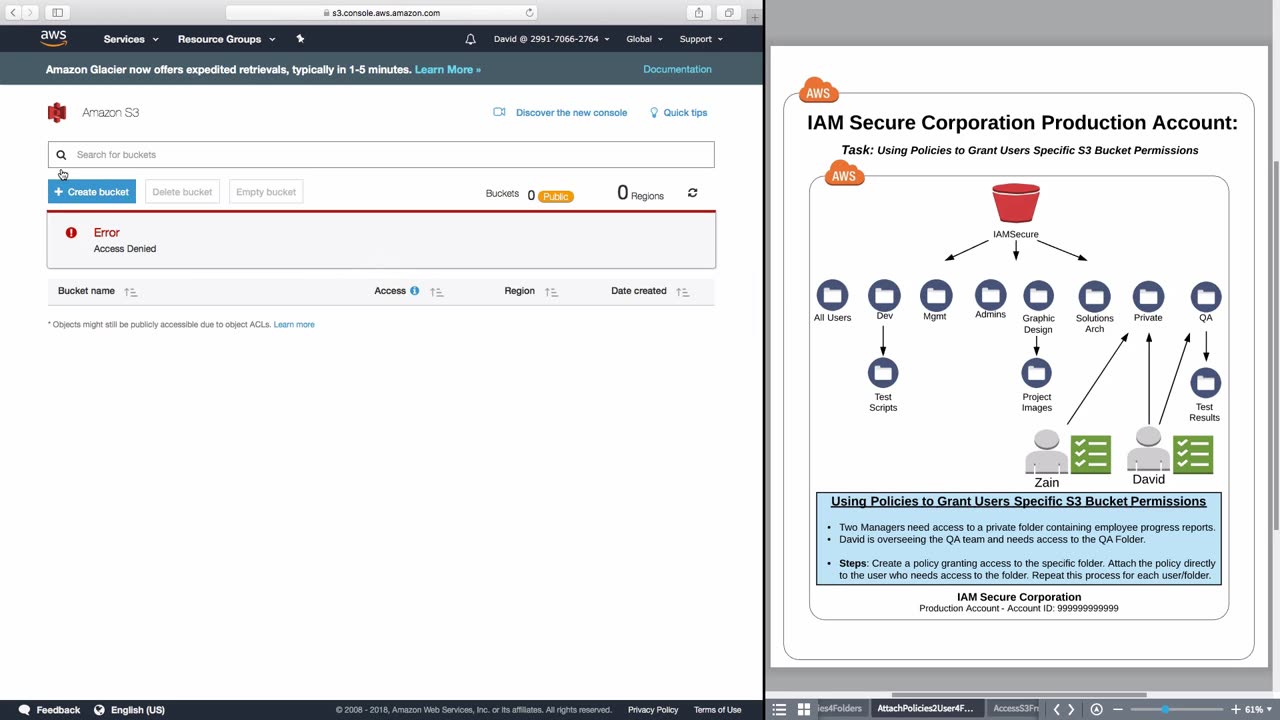Open the Glacier Learn More link
This screenshot has width=1280, height=720.
click(x=448, y=70)
